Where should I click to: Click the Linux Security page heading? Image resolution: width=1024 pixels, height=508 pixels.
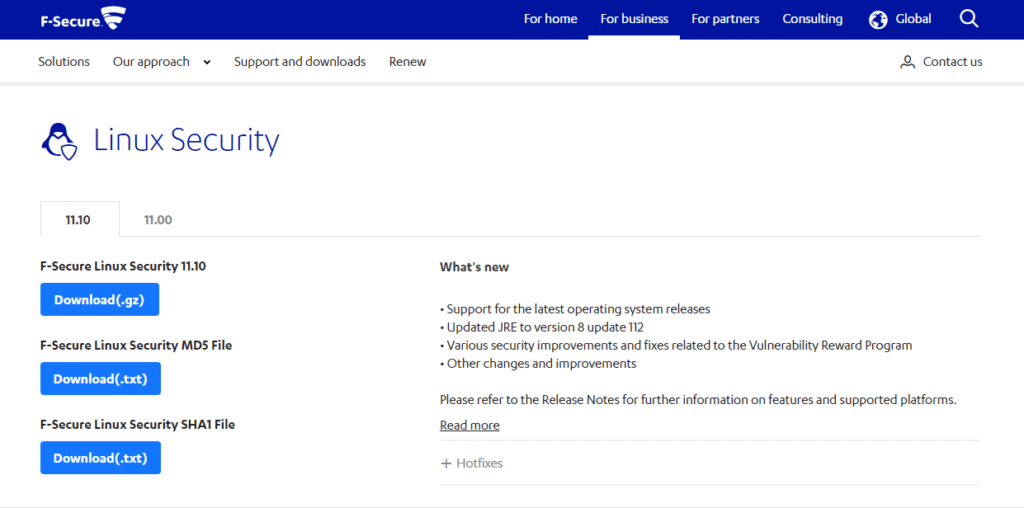(187, 141)
